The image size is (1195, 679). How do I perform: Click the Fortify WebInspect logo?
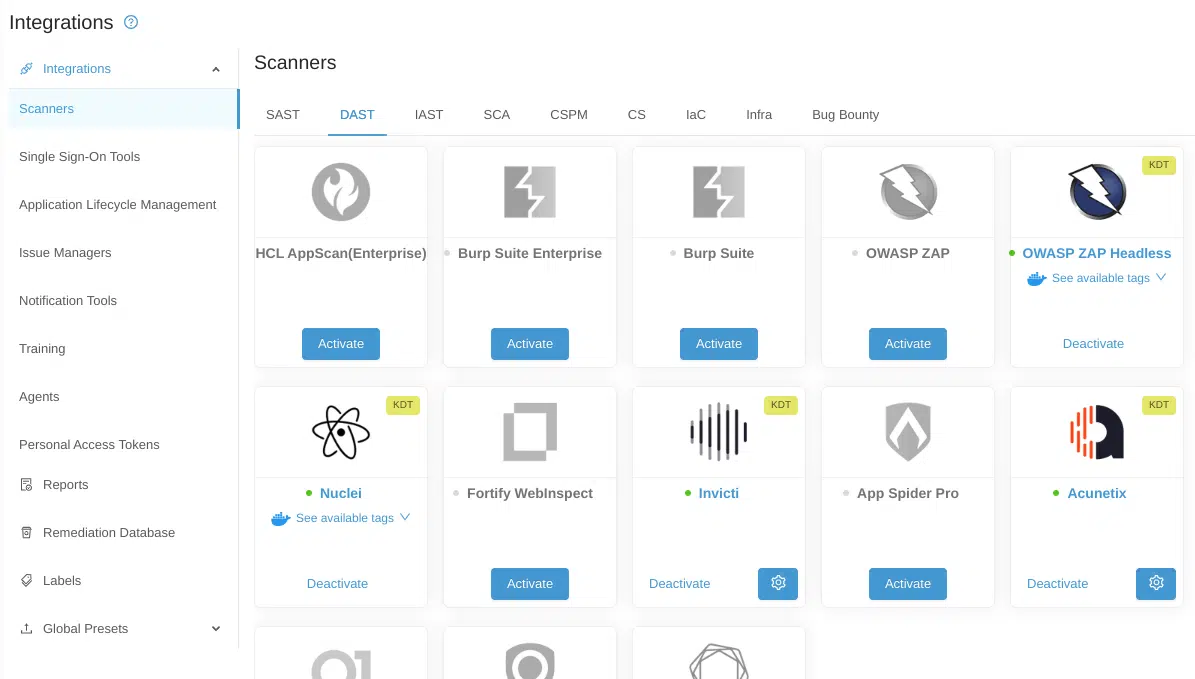coord(530,432)
